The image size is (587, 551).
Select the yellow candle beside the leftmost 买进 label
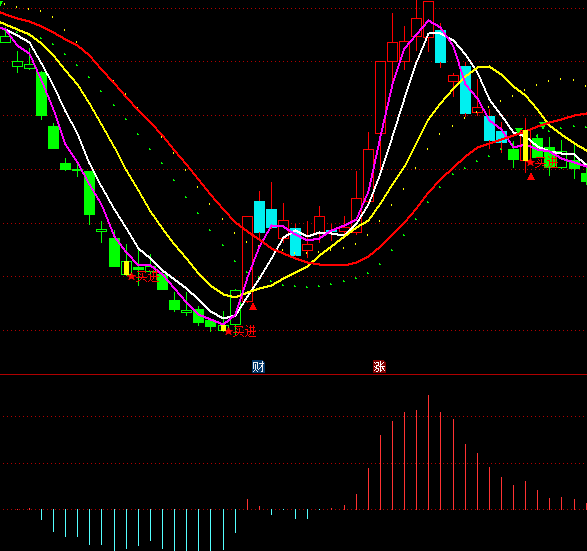[126, 268]
